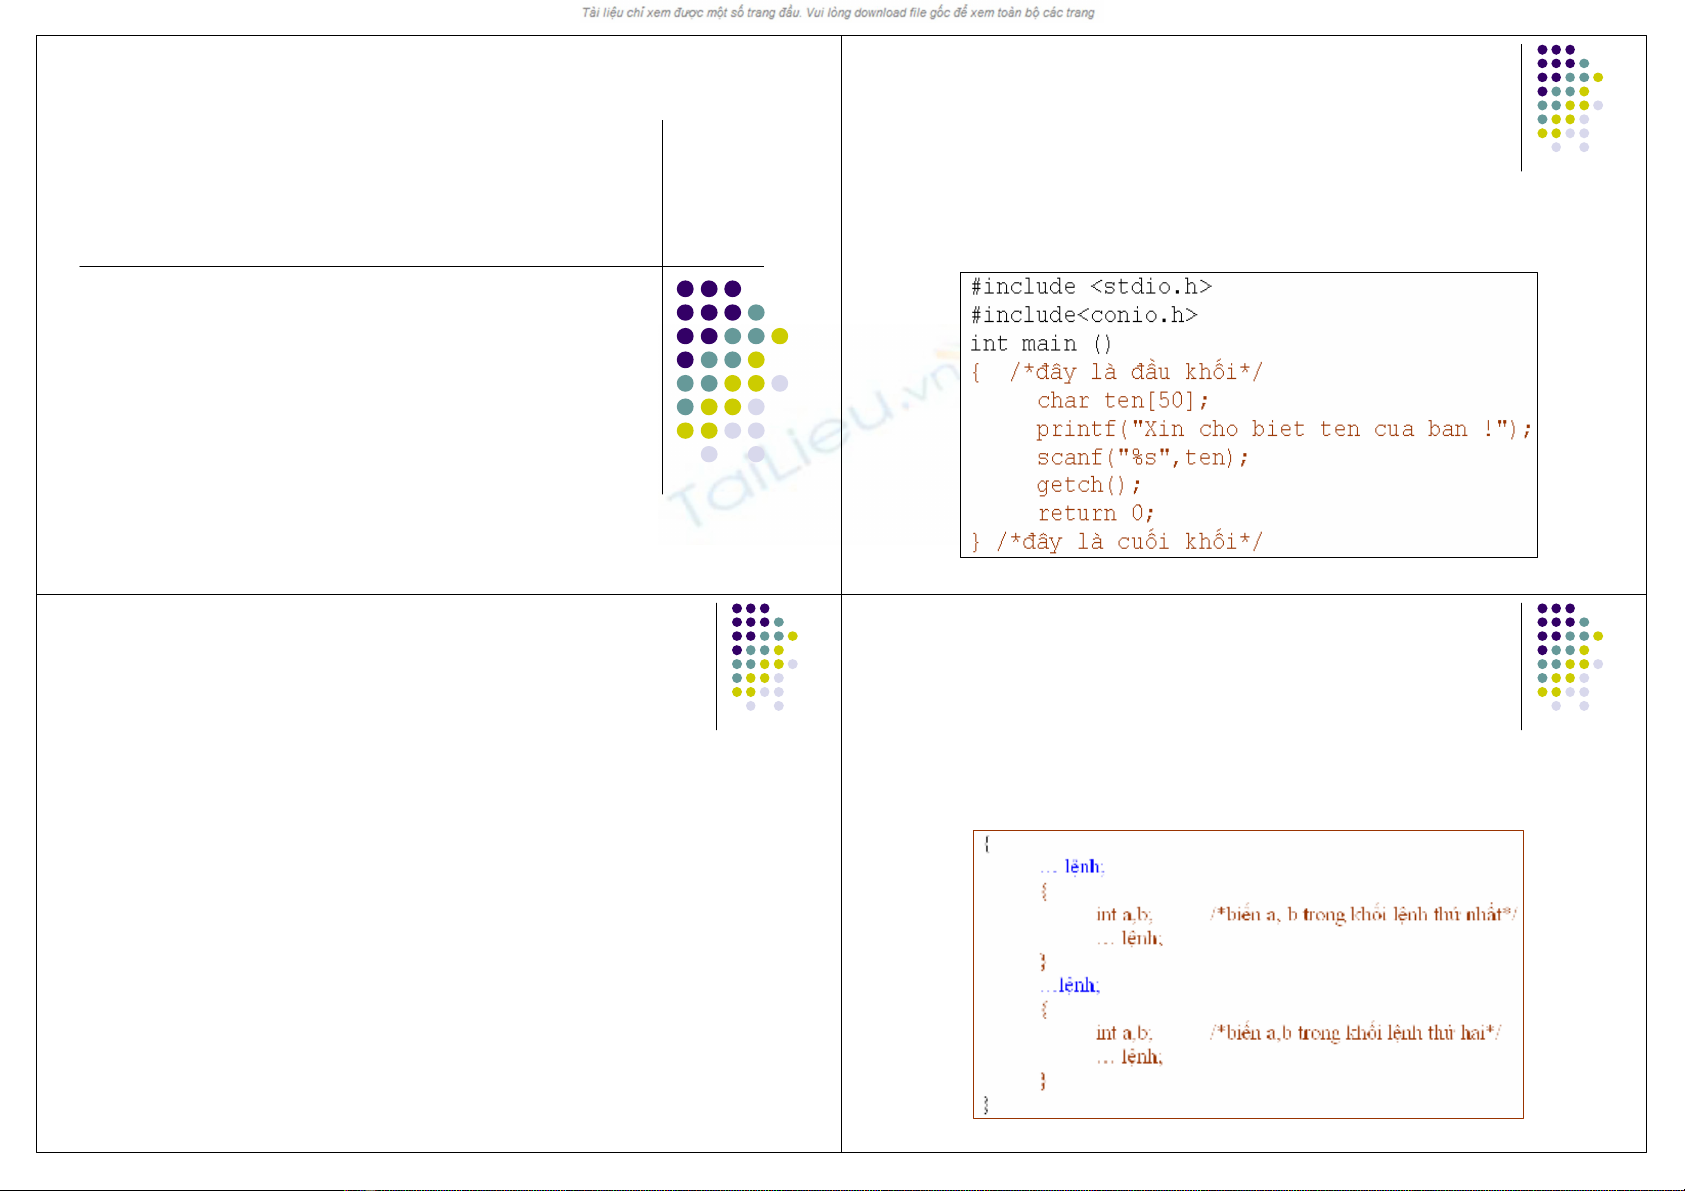The image size is (1685, 1191).
Task: Click the comment mentioning "khối lệnh thứ hai"
Action: (1355, 1033)
